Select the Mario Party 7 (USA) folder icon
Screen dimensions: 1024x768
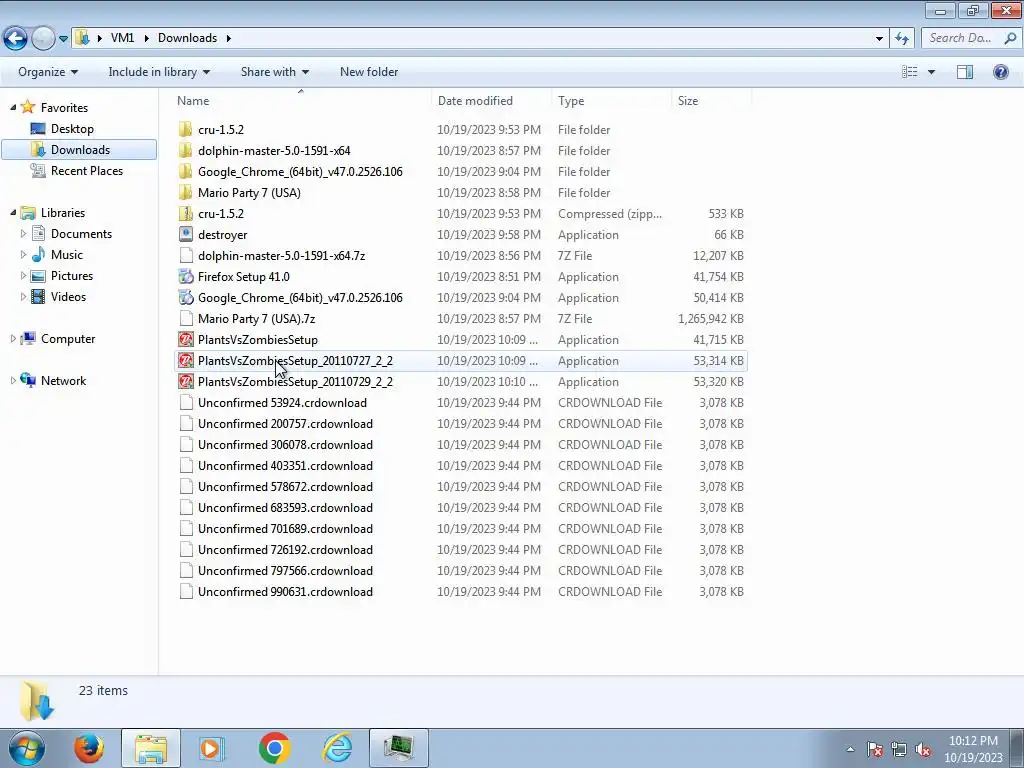pos(186,192)
